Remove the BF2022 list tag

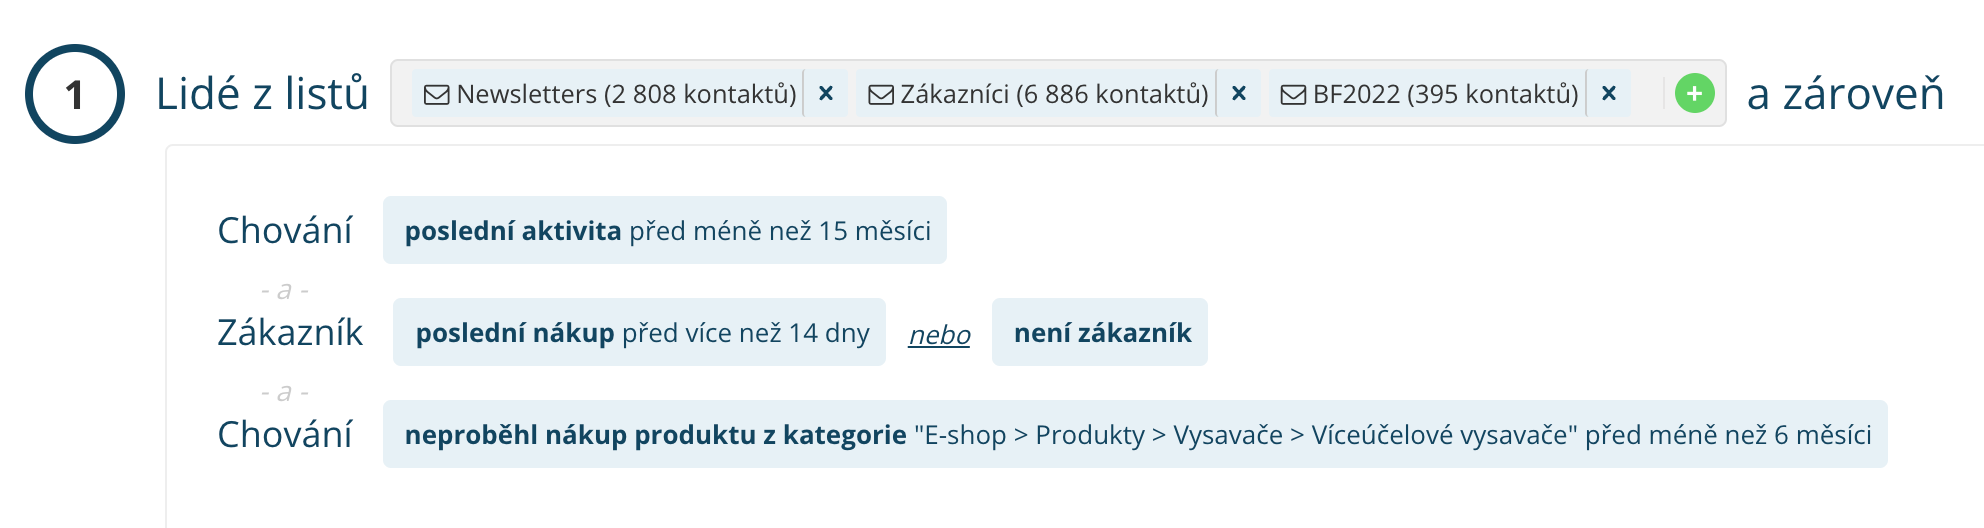tap(1609, 94)
